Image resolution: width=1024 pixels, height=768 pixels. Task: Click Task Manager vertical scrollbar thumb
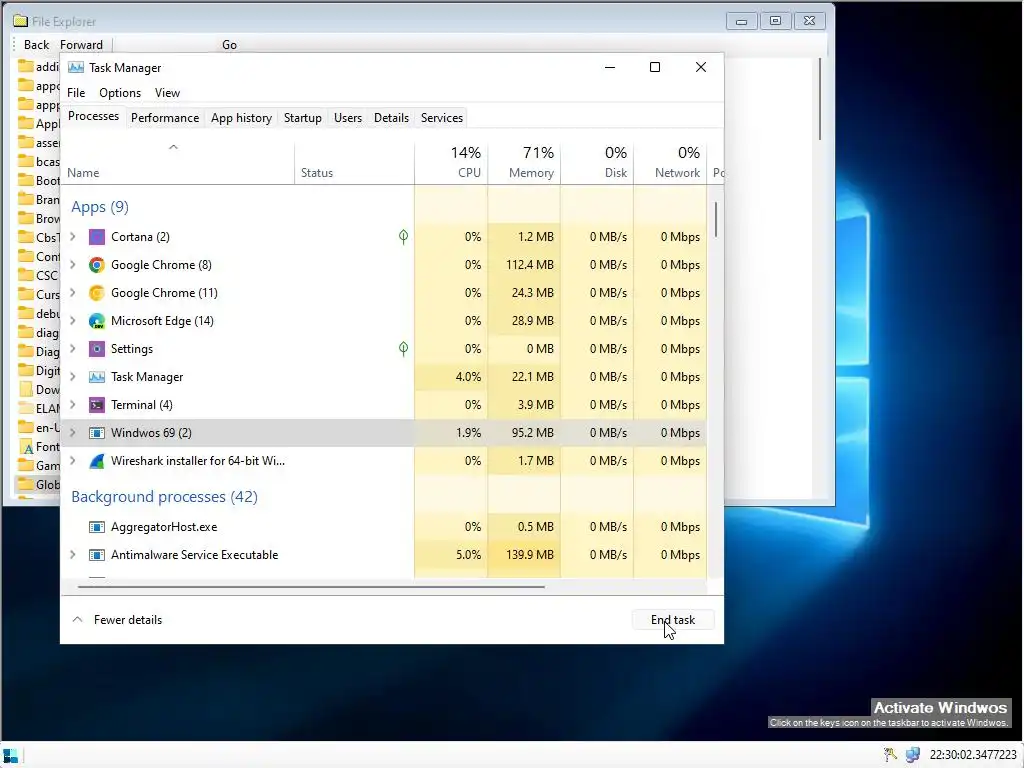pos(716,219)
